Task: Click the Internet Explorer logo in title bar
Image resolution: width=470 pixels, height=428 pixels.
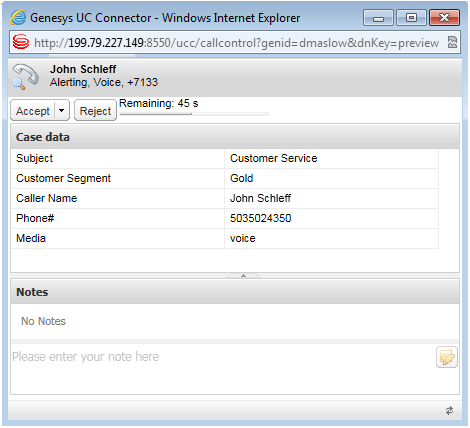Action: [x=18, y=17]
